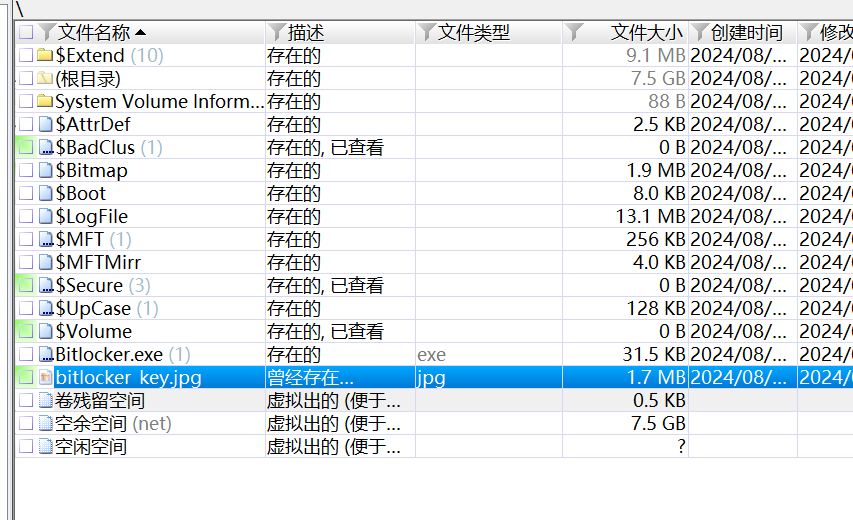853x520 pixels.
Task: Select the bitlocker_key.jpg file name
Action: point(128,377)
